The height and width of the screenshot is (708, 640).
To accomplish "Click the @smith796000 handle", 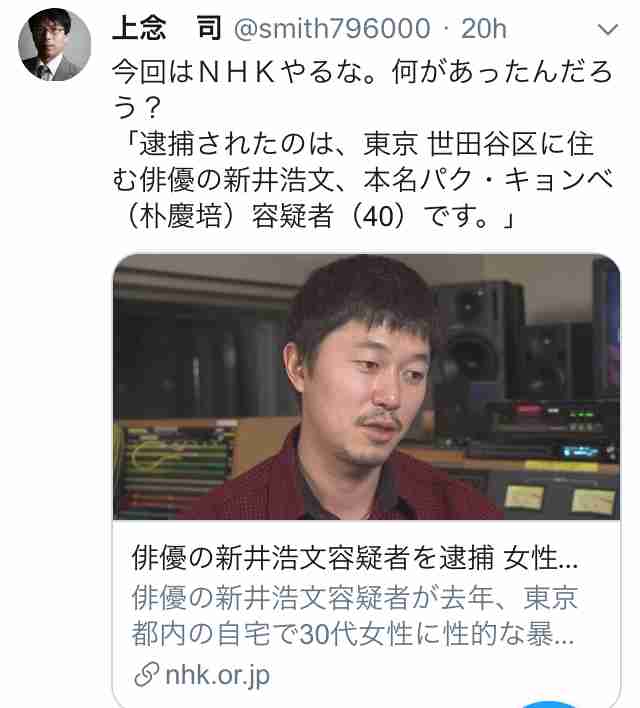I will 332,29.
